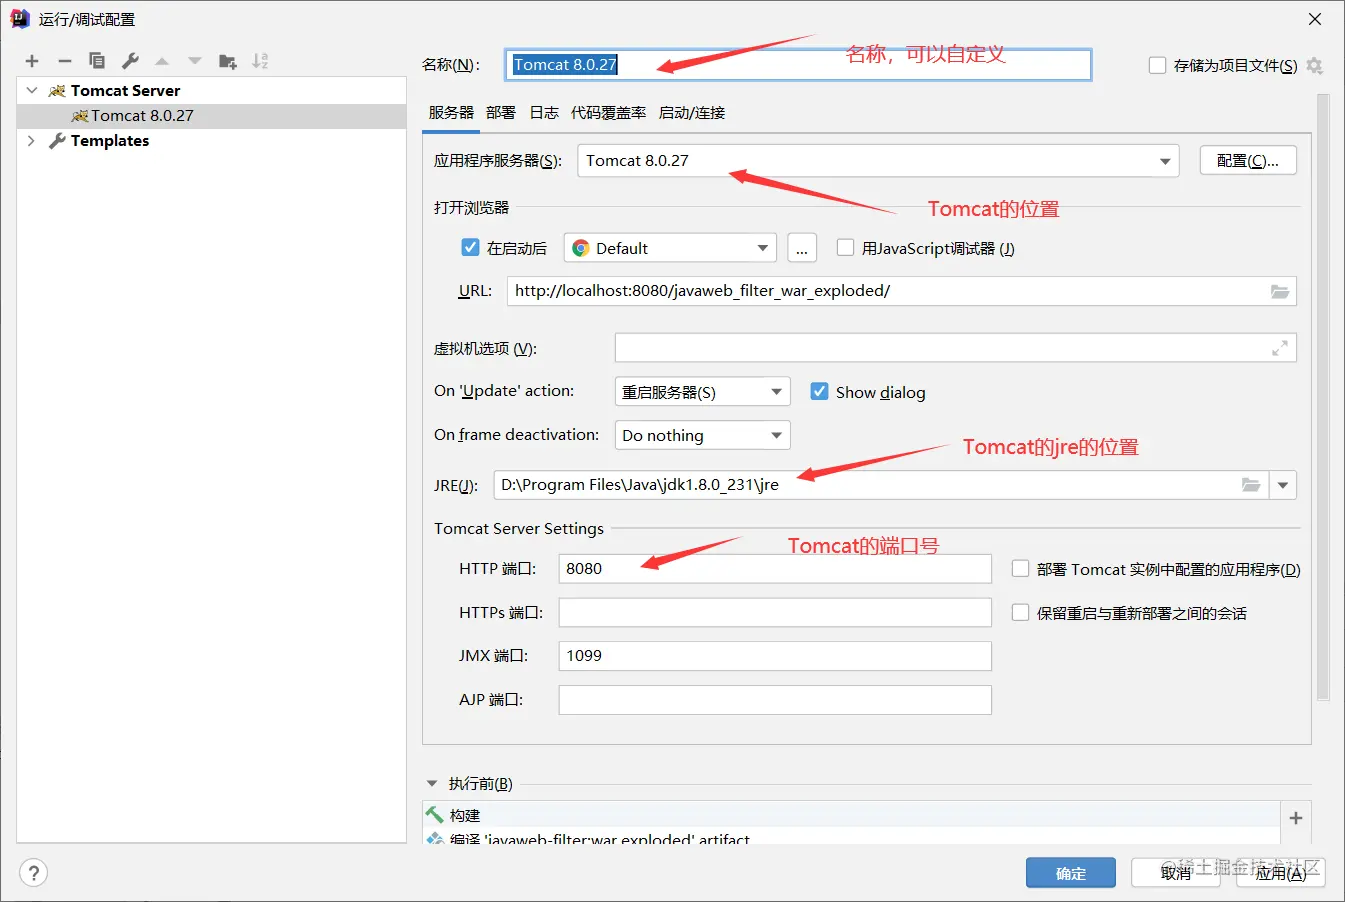Switch to the 启动/连接 tab
This screenshot has height=902, width=1345.
pos(692,112)
